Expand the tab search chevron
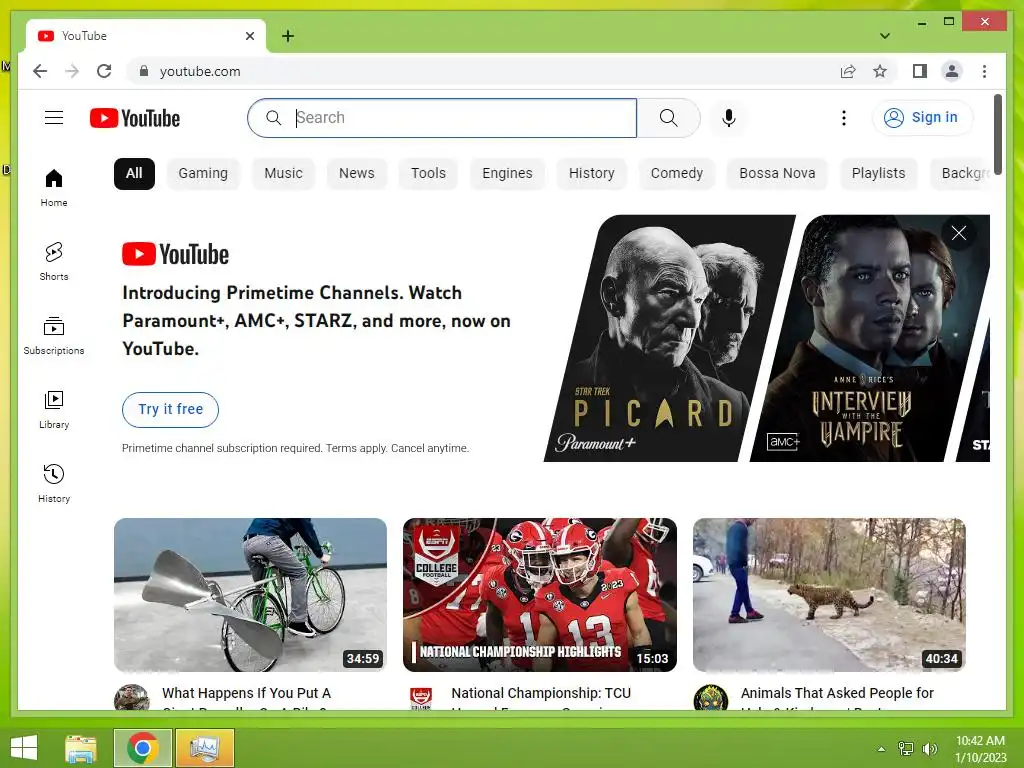Viewport: 1024px width, 768px height. 885,36
